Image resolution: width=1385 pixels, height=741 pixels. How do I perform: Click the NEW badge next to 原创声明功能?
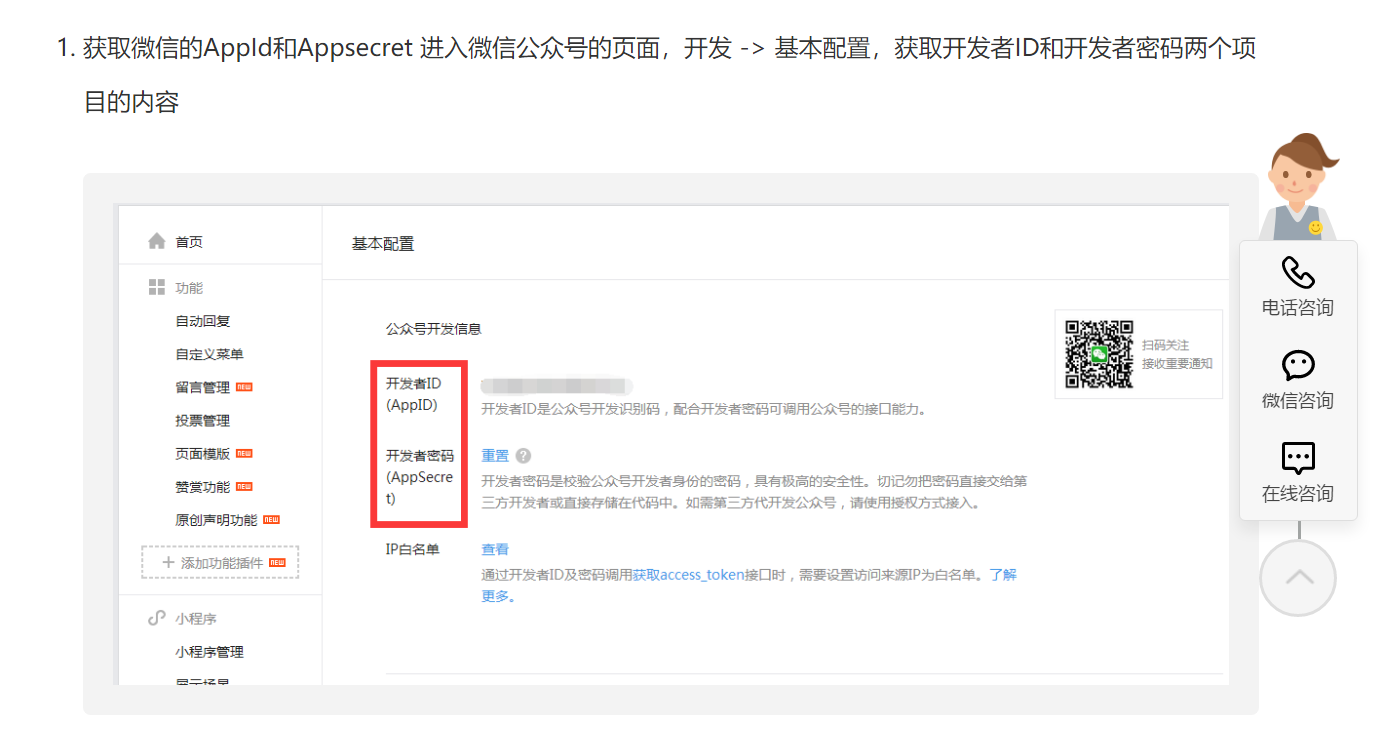pos(271,520)
